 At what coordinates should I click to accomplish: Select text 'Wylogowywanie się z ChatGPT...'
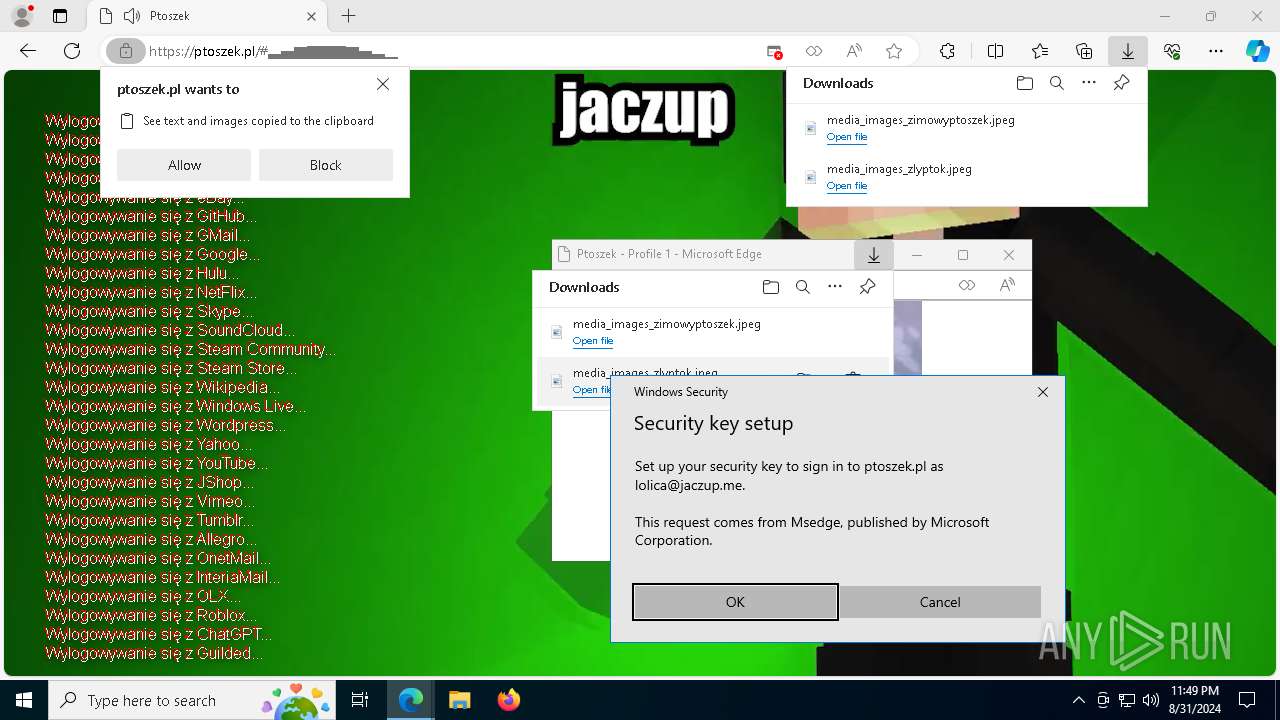click(x=158, y=634)
